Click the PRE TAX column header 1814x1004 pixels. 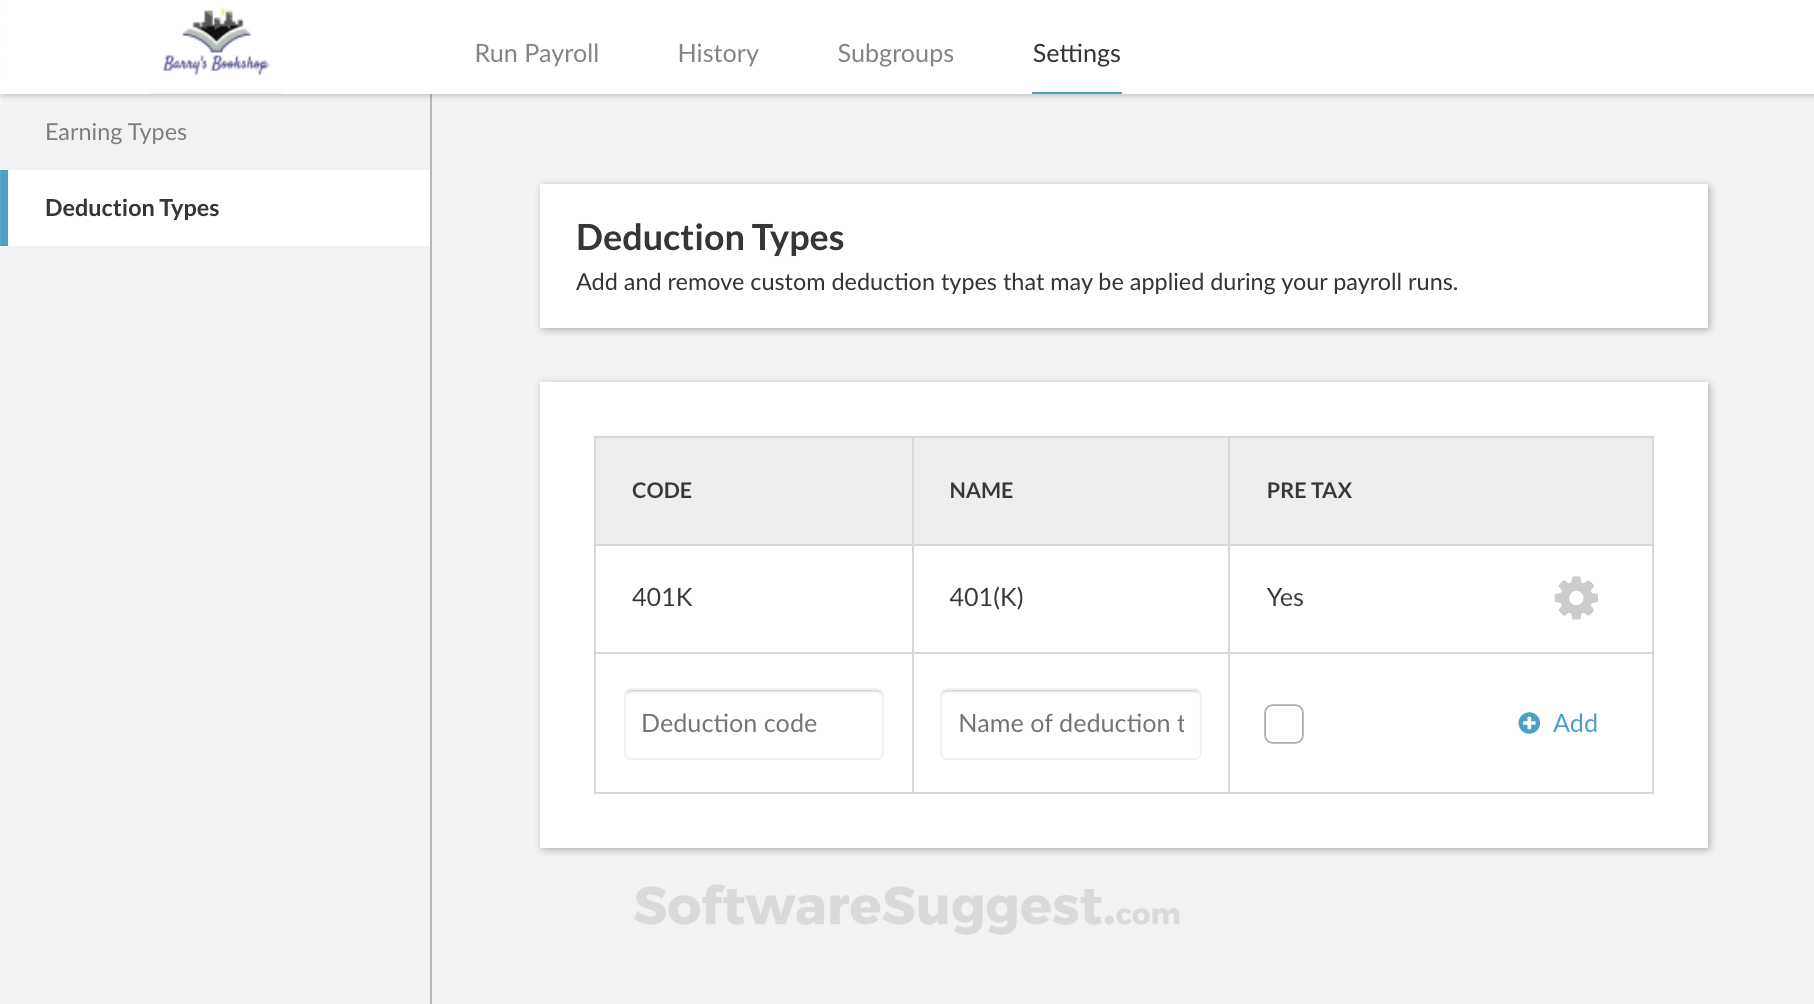coord(1309,490)
